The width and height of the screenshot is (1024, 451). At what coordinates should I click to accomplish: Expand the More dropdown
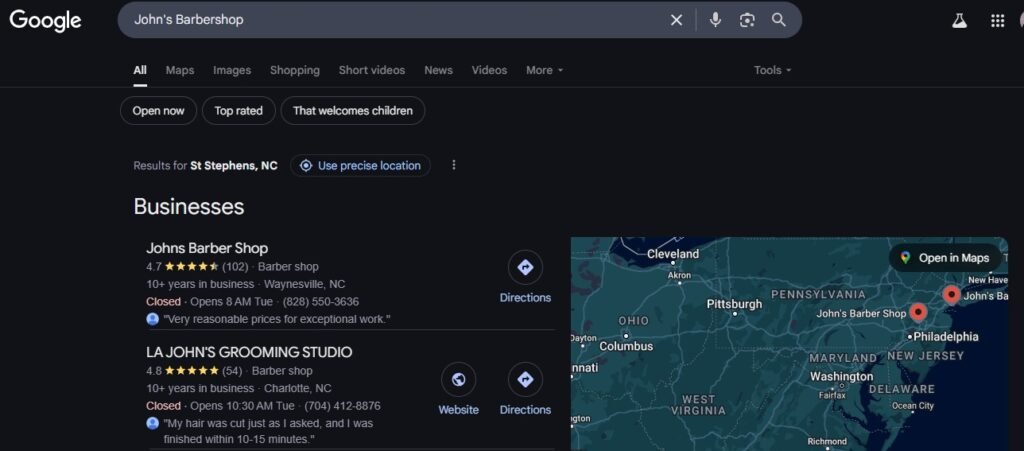[544, 70]
